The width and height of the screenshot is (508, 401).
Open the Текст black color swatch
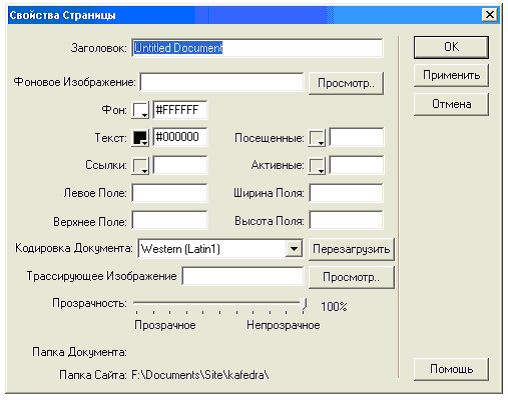pos(140,137)
